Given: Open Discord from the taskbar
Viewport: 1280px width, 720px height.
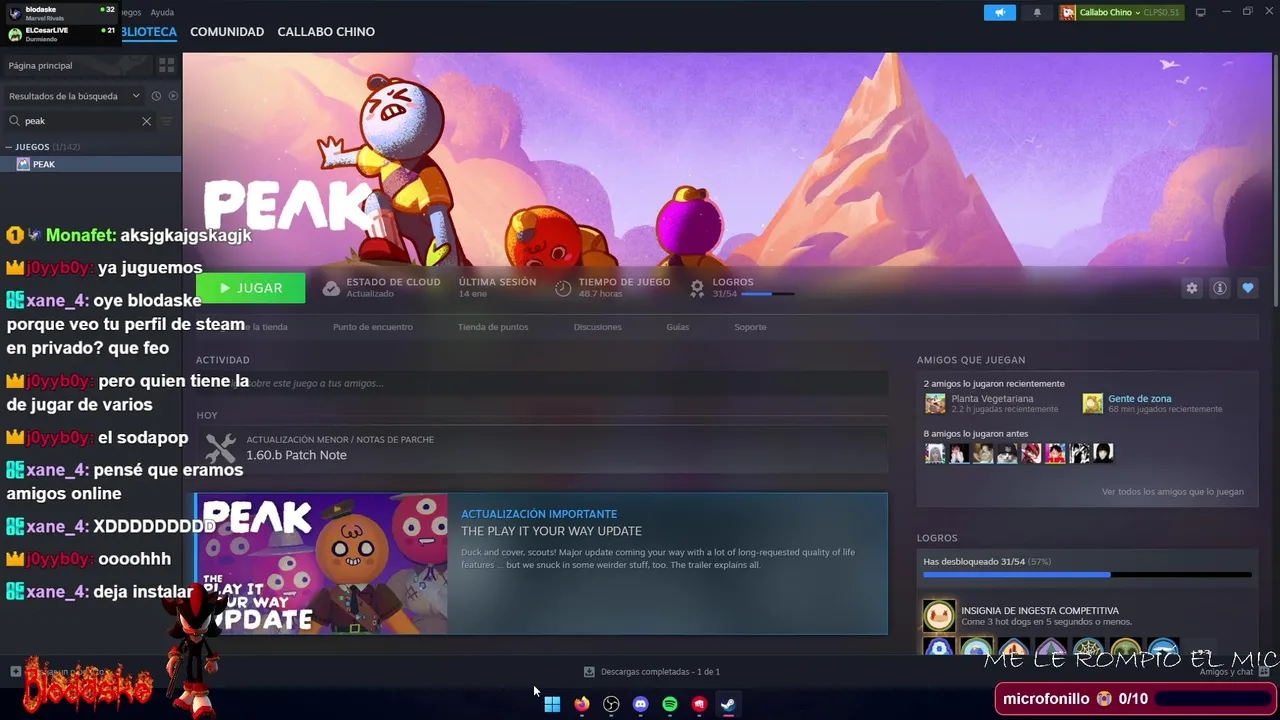Looking at the screenshot, I should 641,704.
